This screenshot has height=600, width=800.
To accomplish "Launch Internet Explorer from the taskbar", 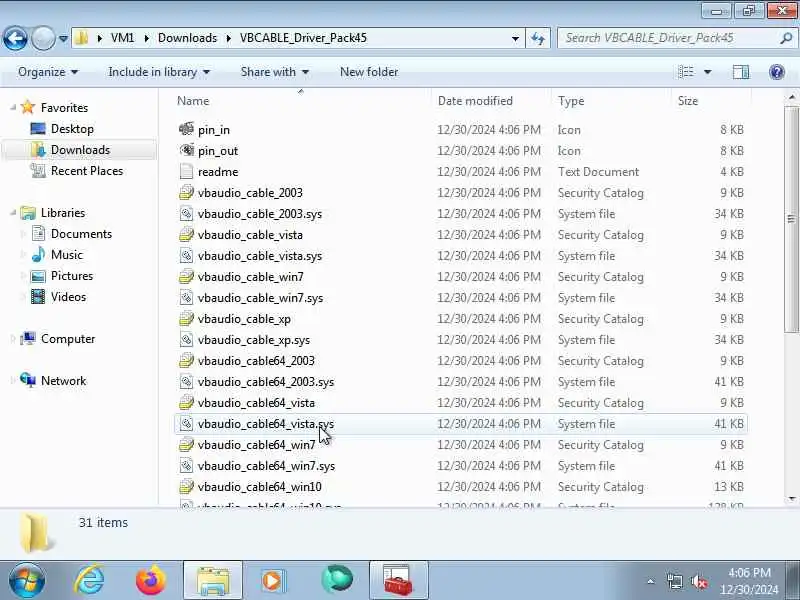I will pos(89,580).
